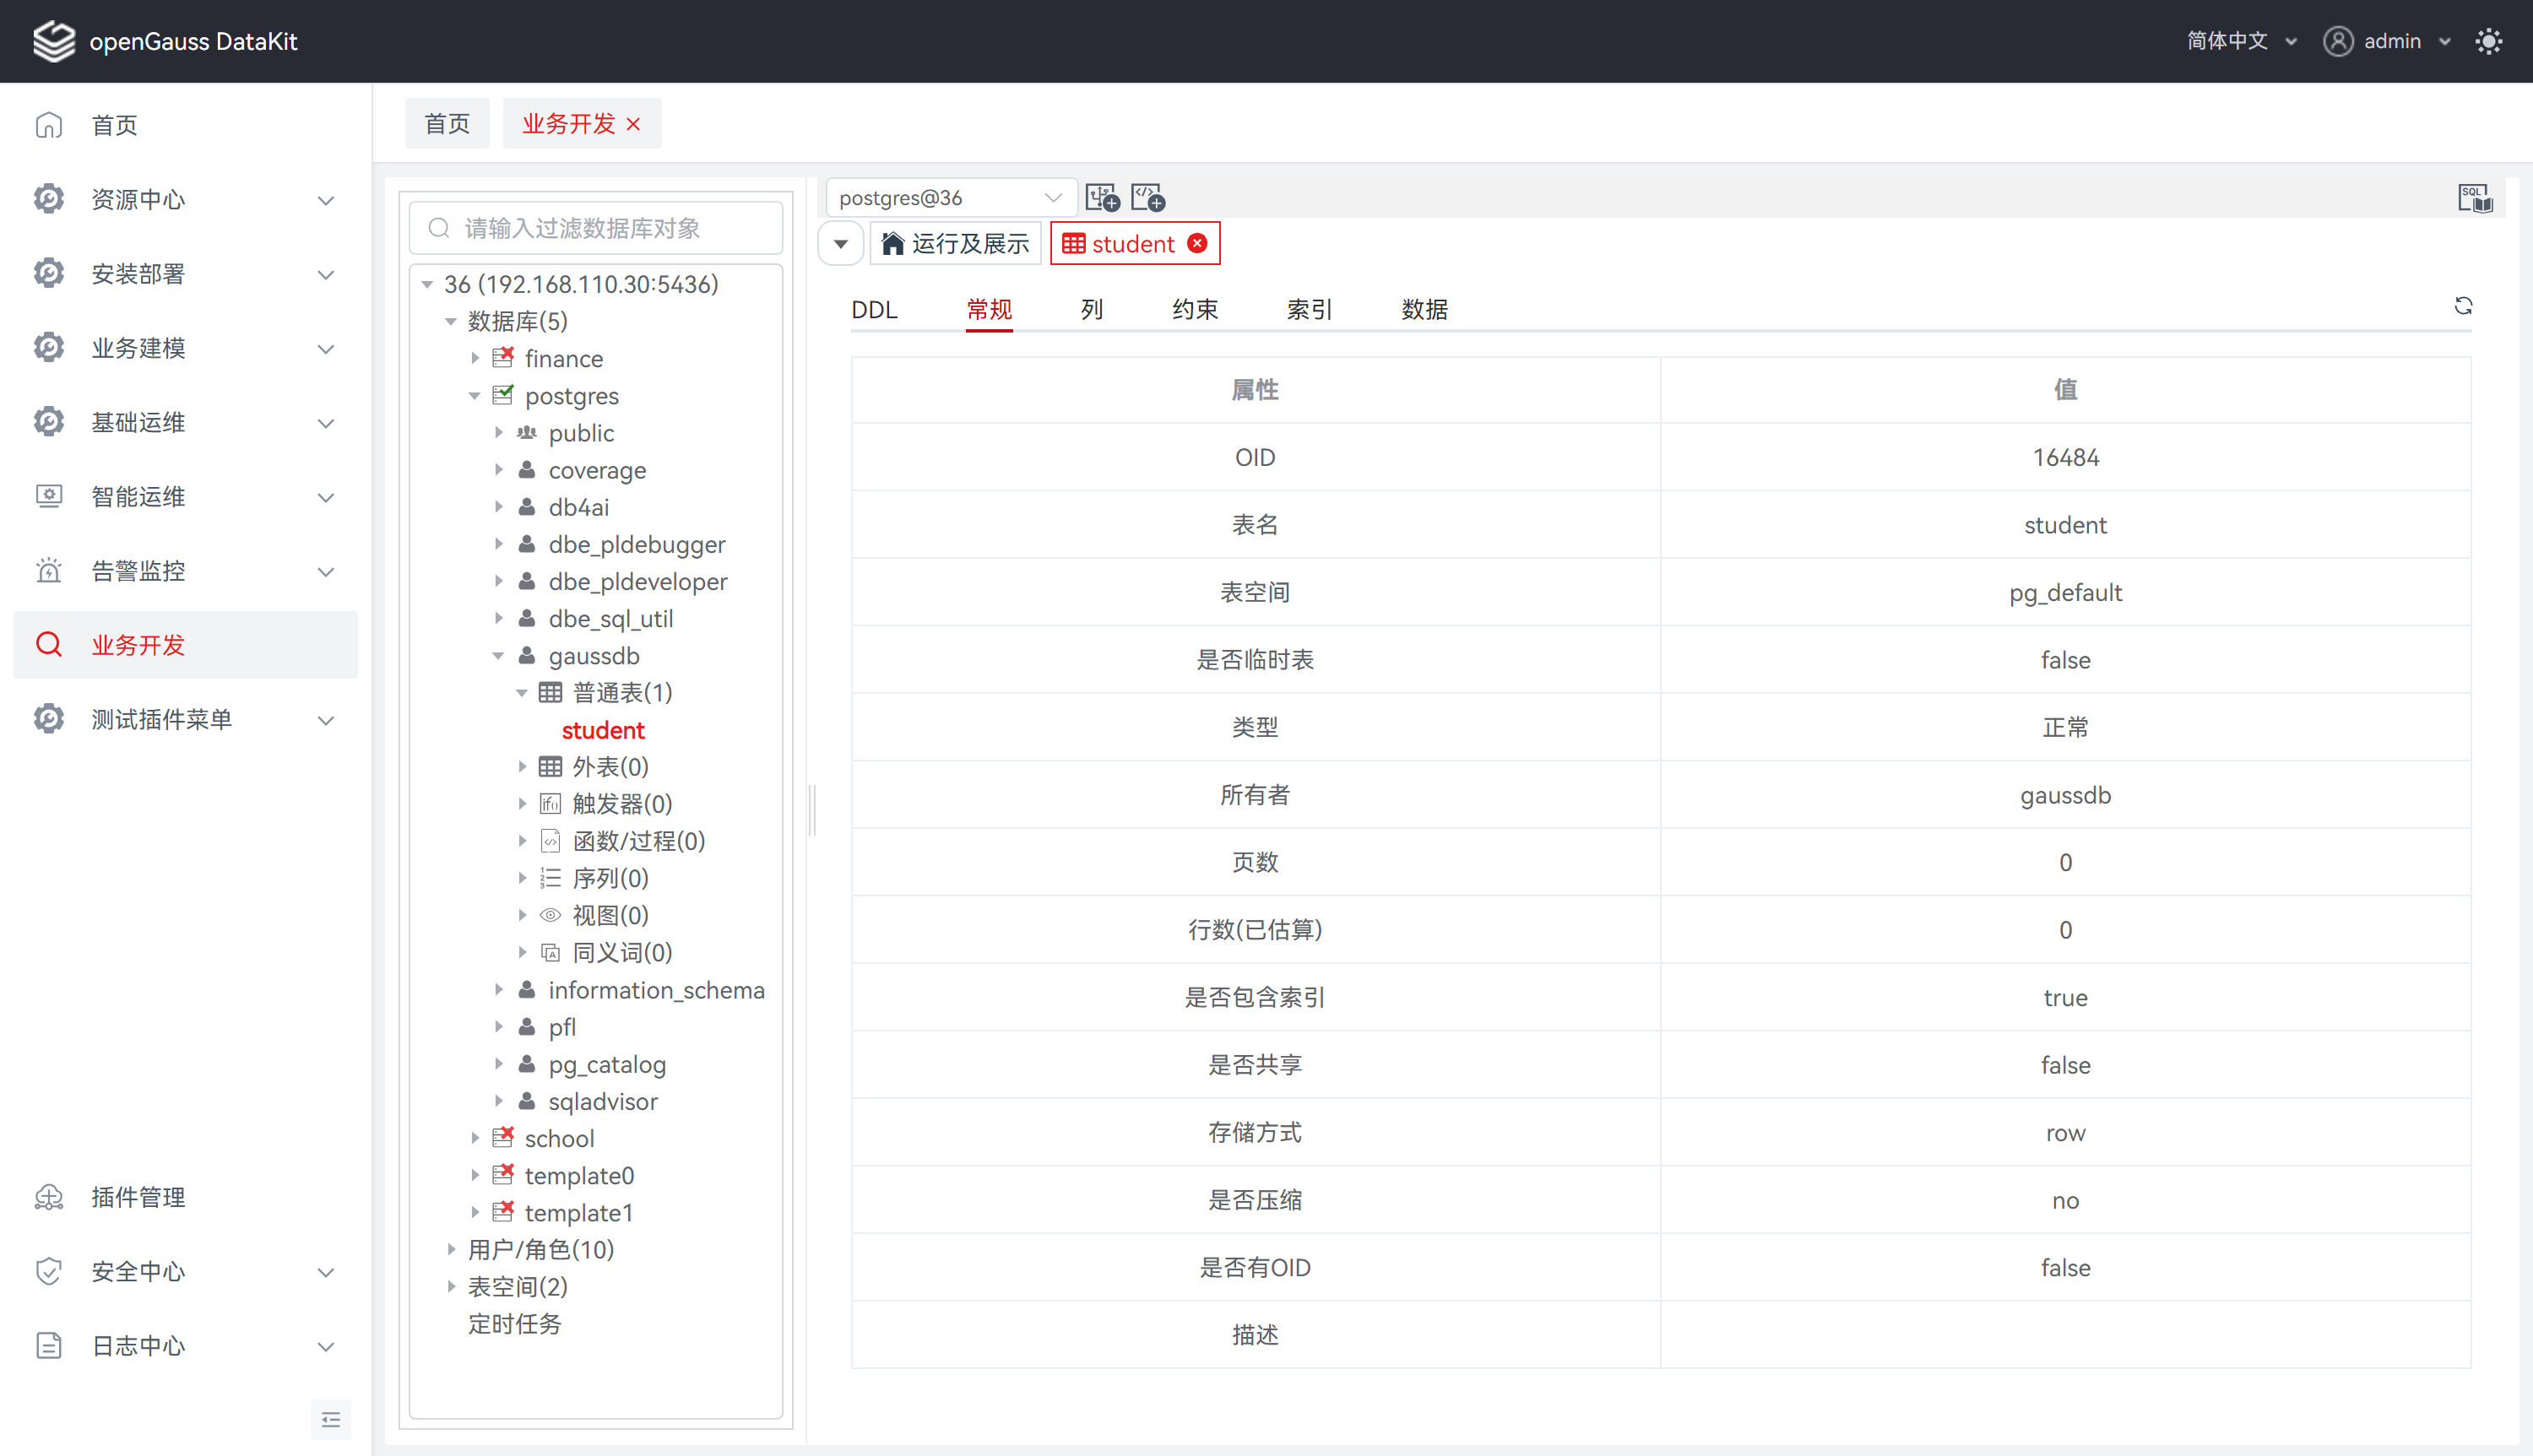The width and height of the screenshot is (2533, 1456).
Task: Click the refresh icon above properties table
Action: coord(2463,306)
